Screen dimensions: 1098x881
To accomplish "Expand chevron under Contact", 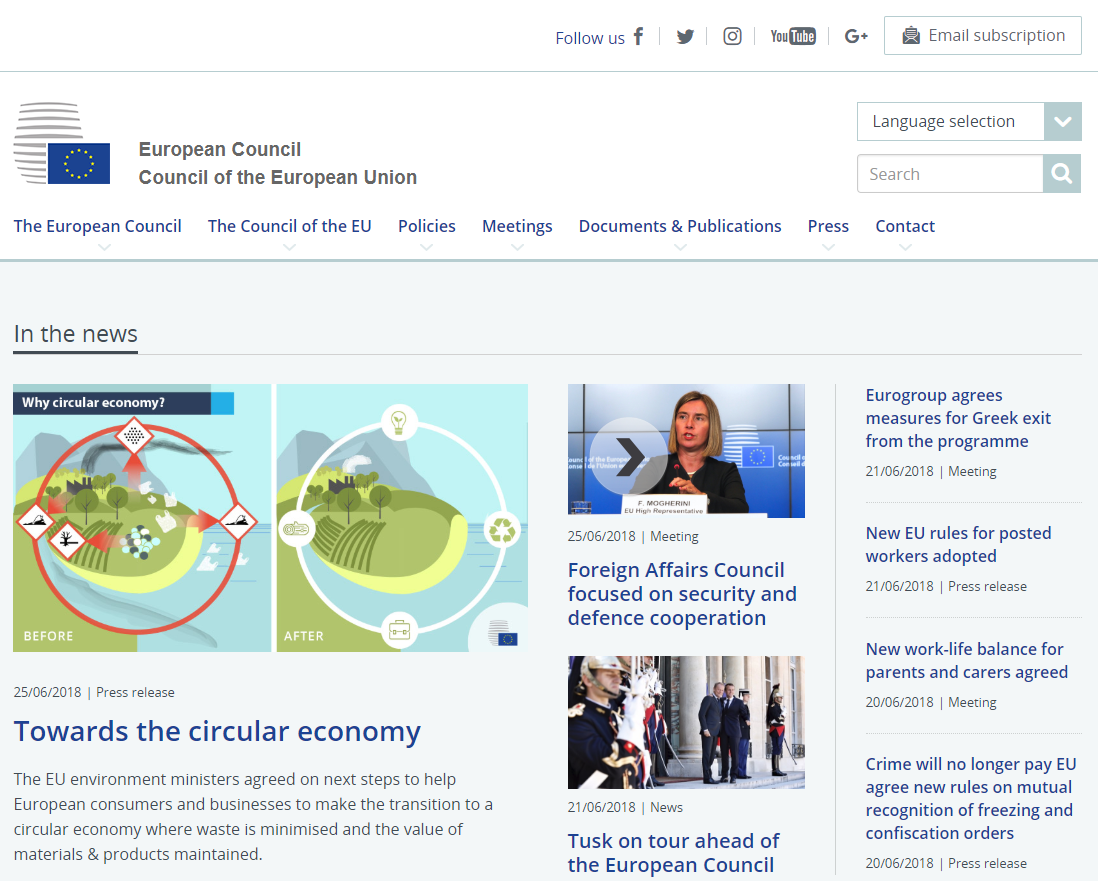I will (905, 247).
